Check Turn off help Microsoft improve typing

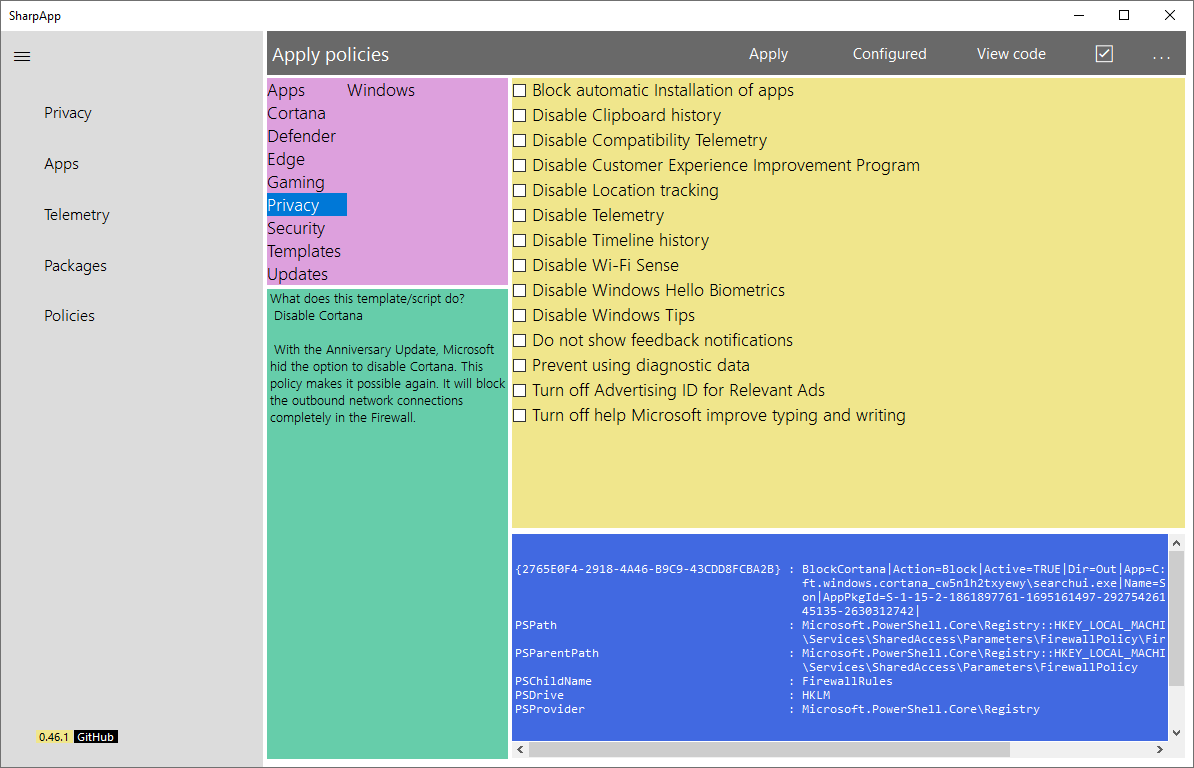tap(519, 416)
